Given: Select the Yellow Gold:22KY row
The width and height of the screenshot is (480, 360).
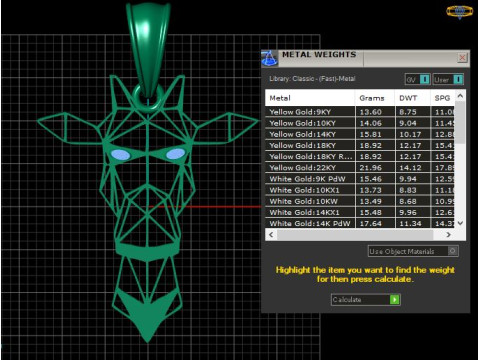Looking at the screenshot, I should click(360, 168).
